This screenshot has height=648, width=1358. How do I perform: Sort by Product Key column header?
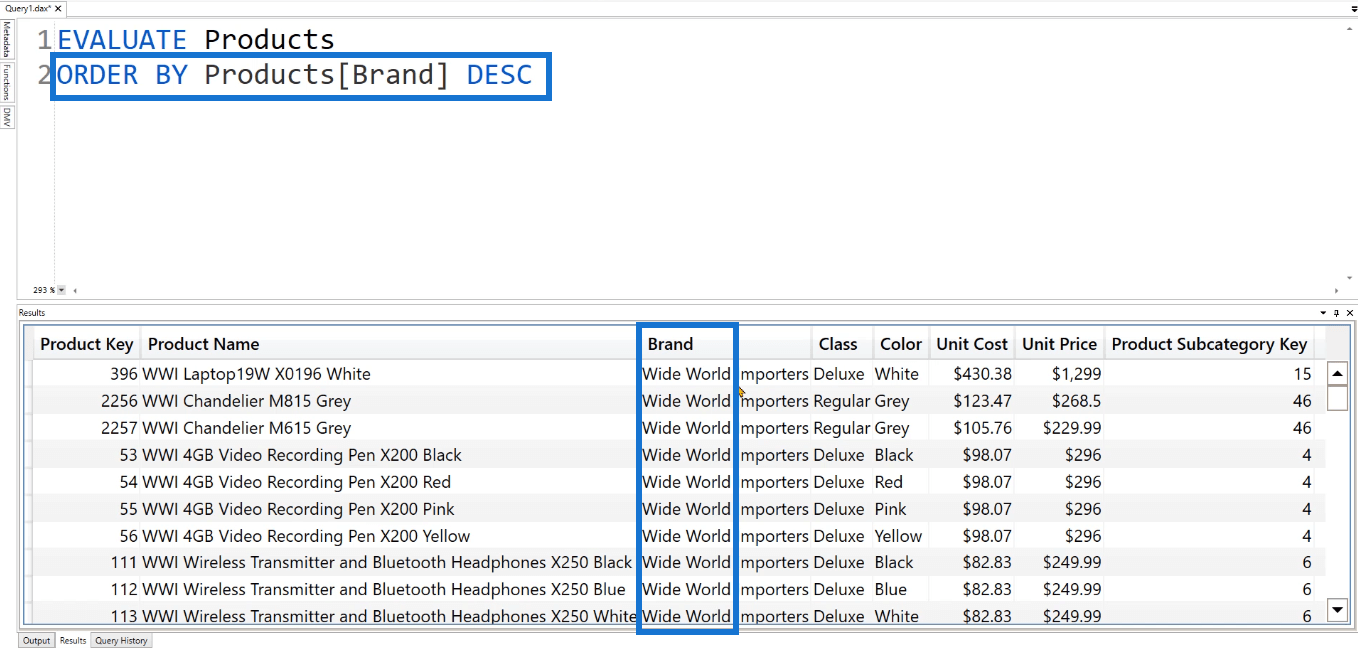point(87,344)
